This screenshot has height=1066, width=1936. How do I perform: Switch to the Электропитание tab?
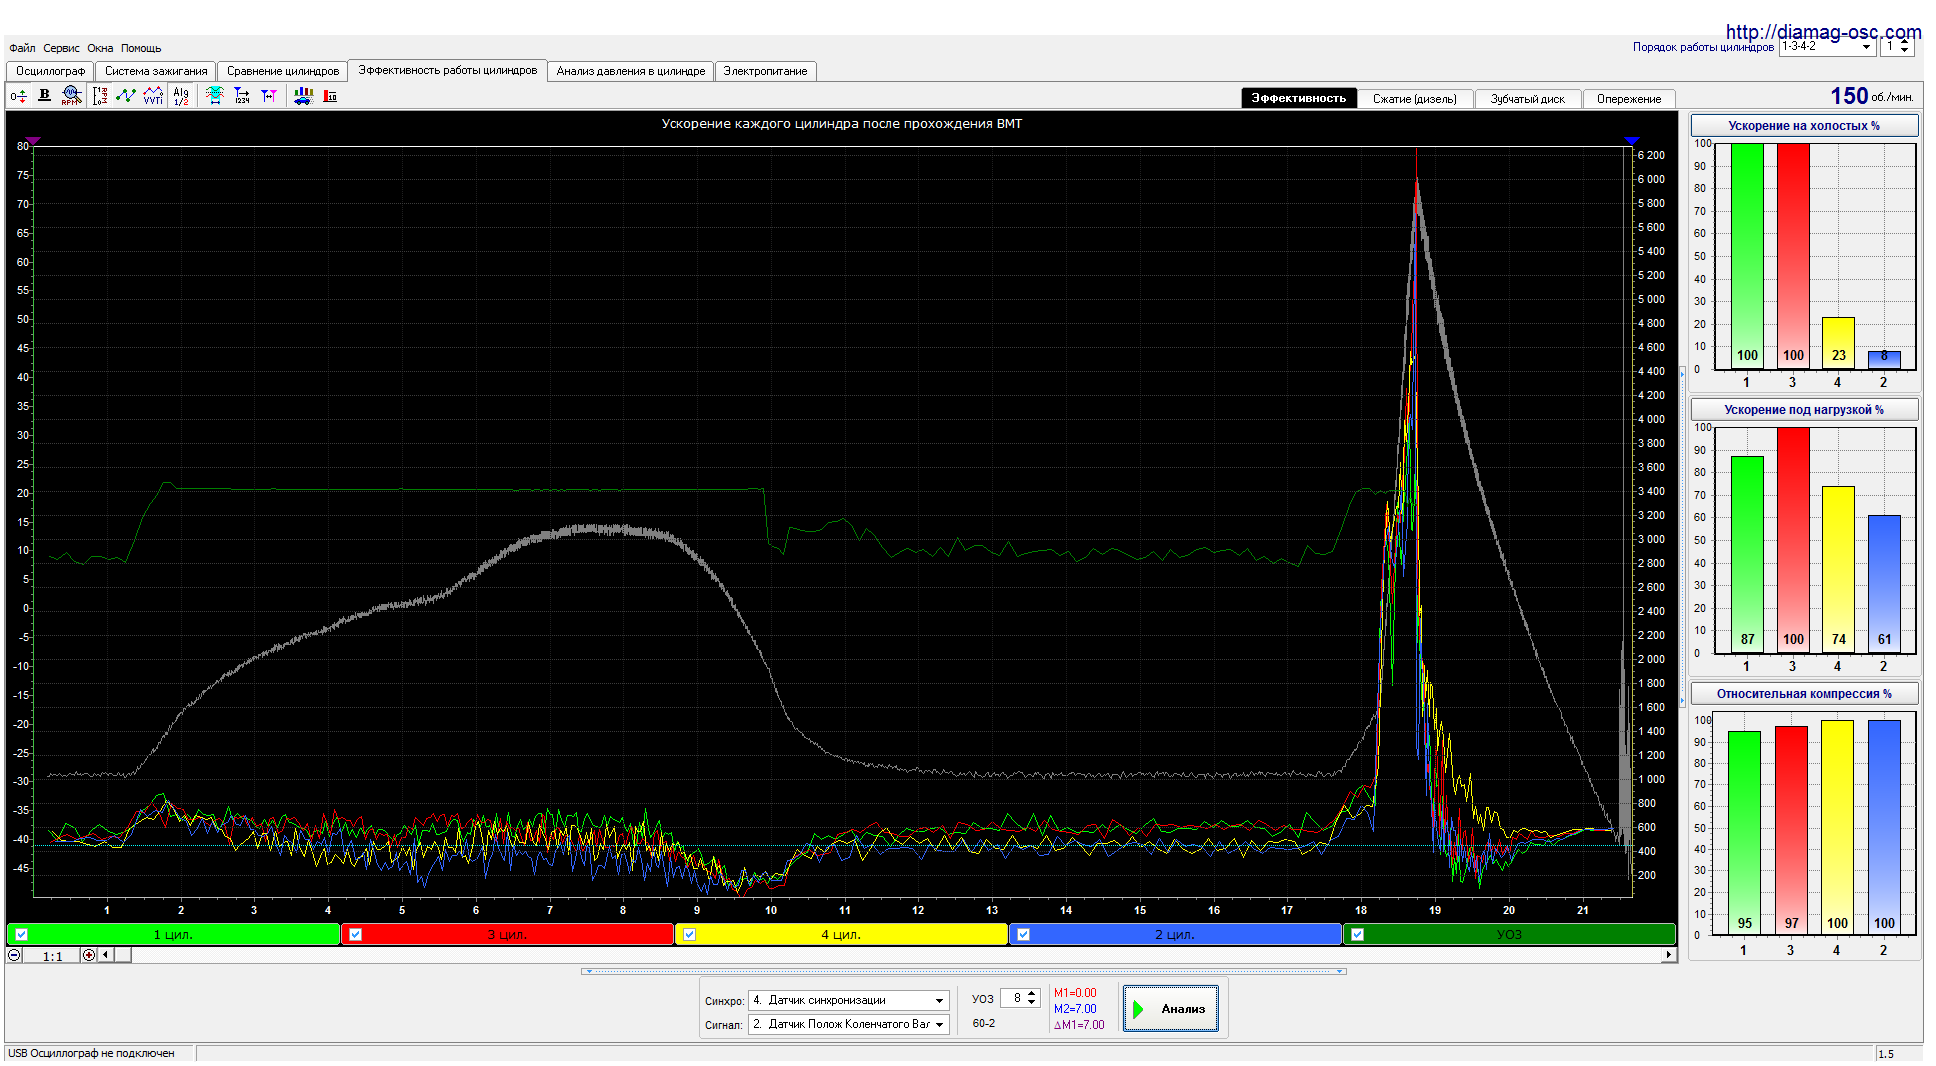[765, 71]
